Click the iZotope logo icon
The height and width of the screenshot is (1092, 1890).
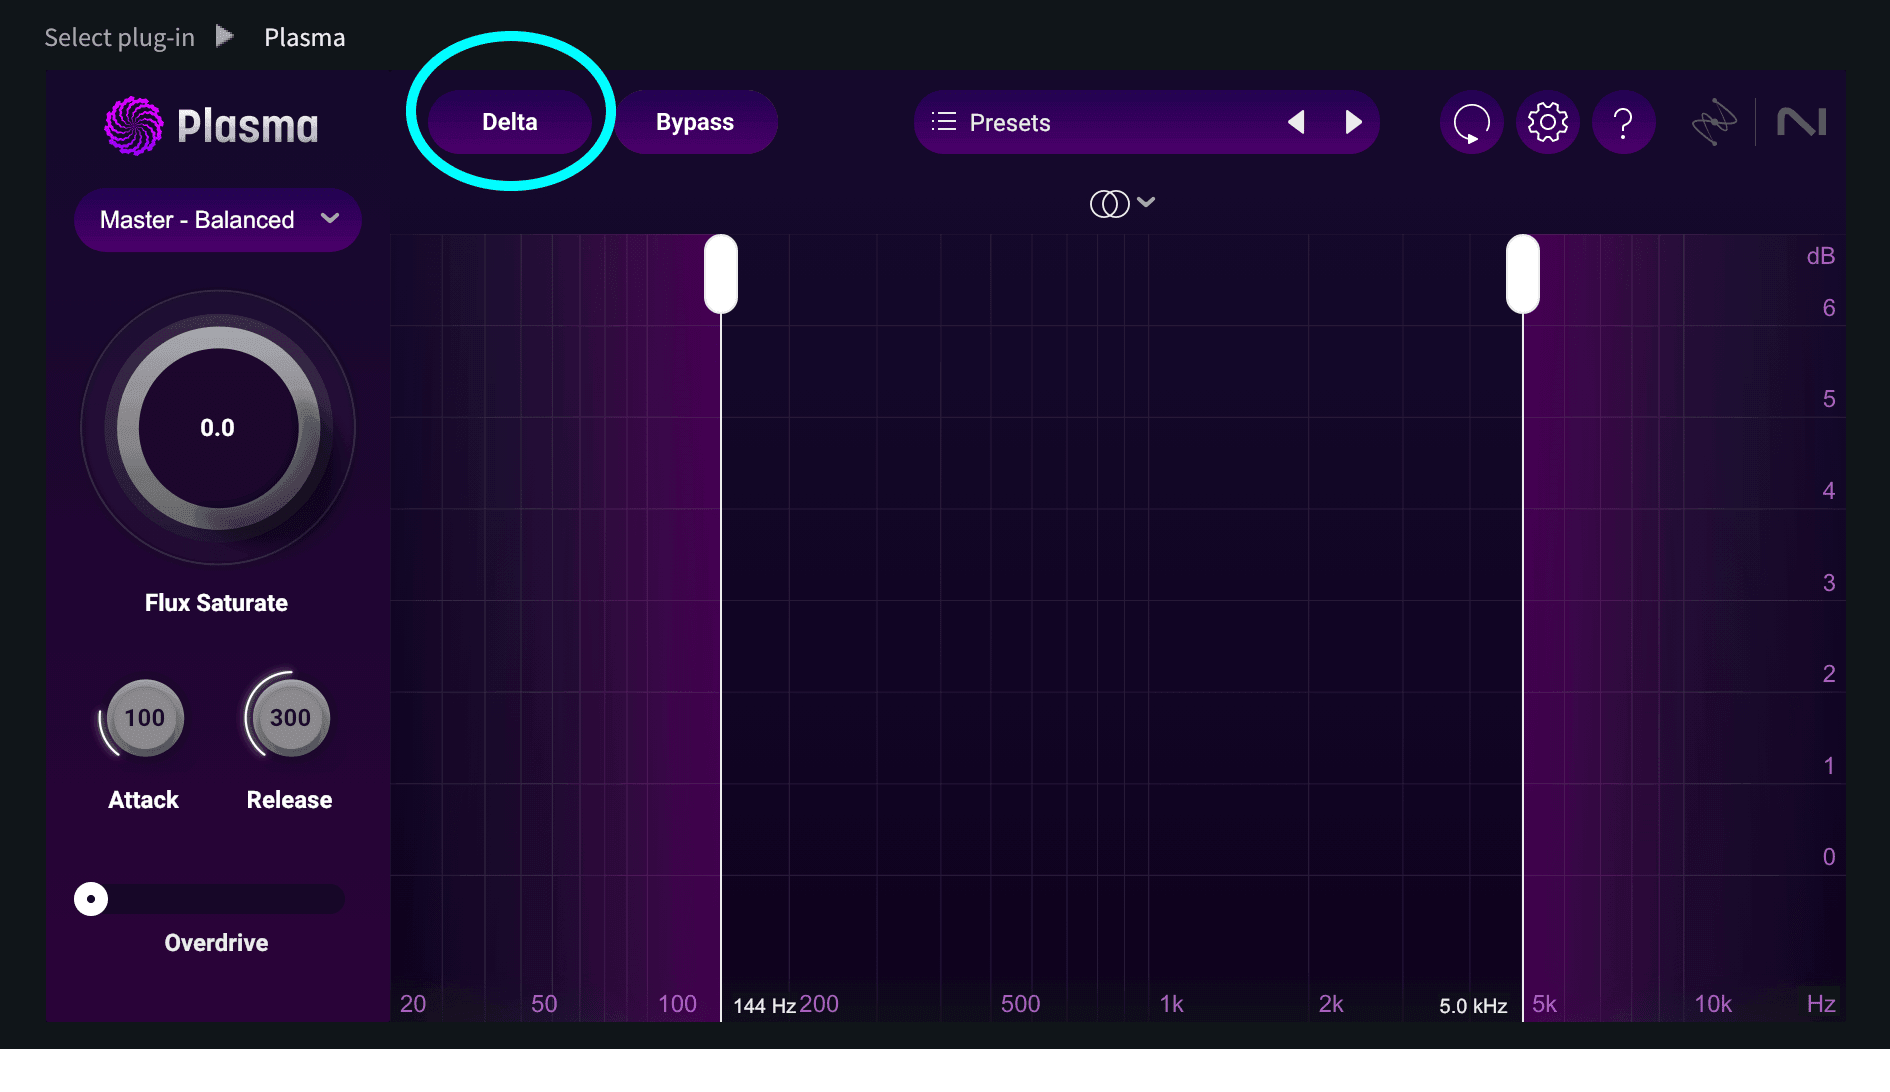[x=1714, y=122]
